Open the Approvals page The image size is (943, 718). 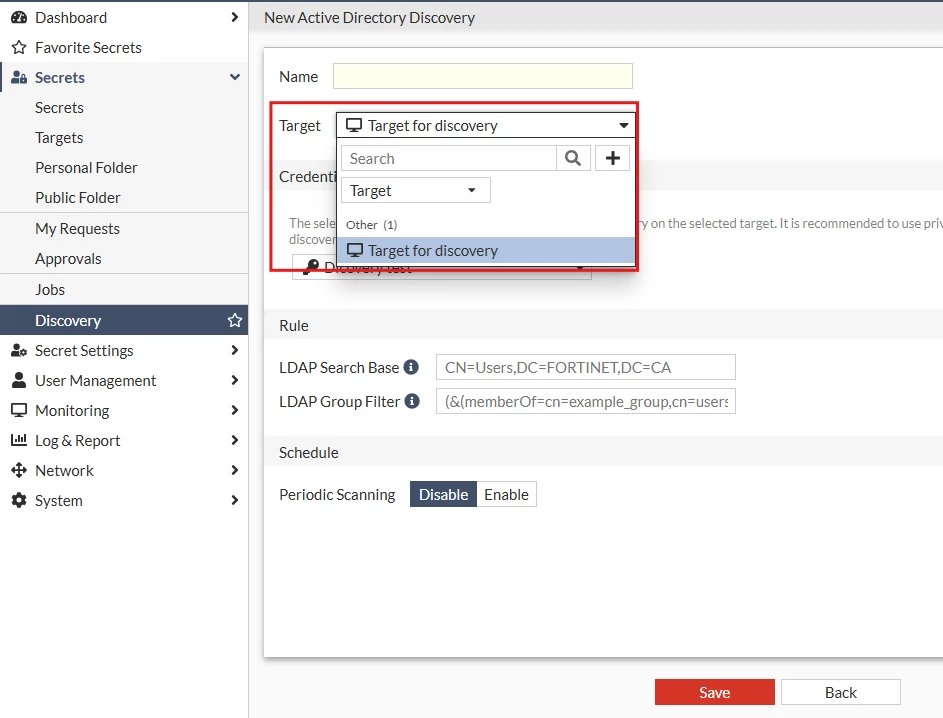click(68, 259)
